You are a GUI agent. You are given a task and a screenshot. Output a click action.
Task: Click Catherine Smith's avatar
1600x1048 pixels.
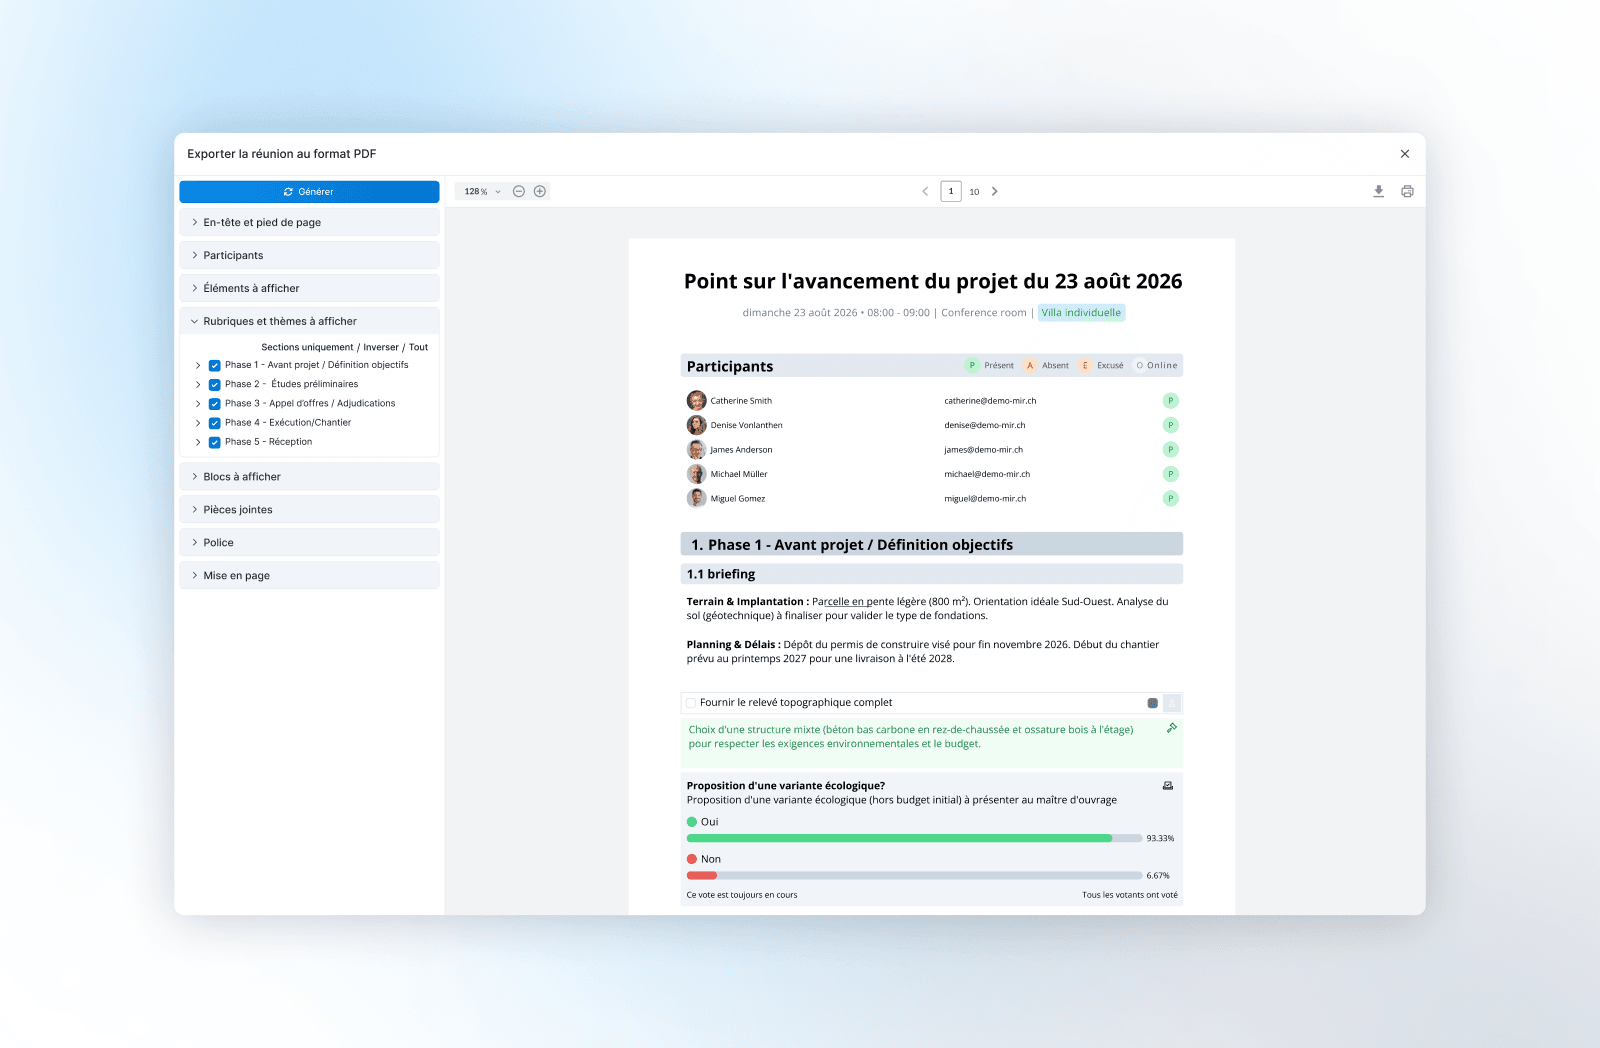click(x=697, y=401)
